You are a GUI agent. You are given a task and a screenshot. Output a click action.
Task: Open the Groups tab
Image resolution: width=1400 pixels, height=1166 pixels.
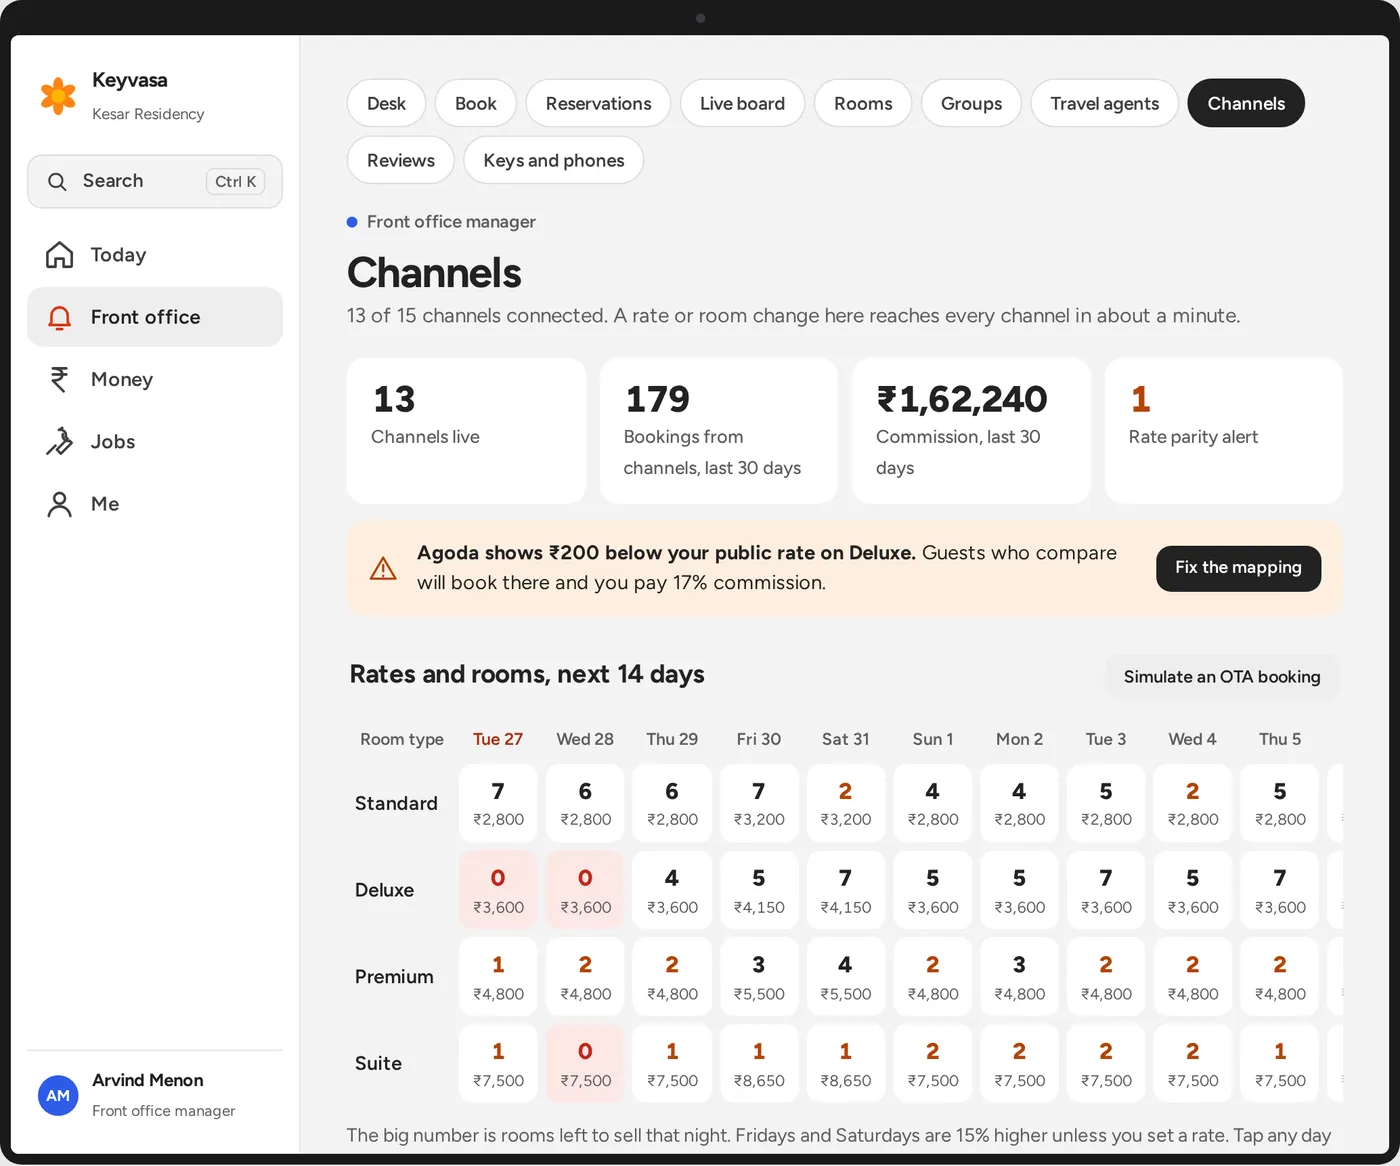point(971,103)
